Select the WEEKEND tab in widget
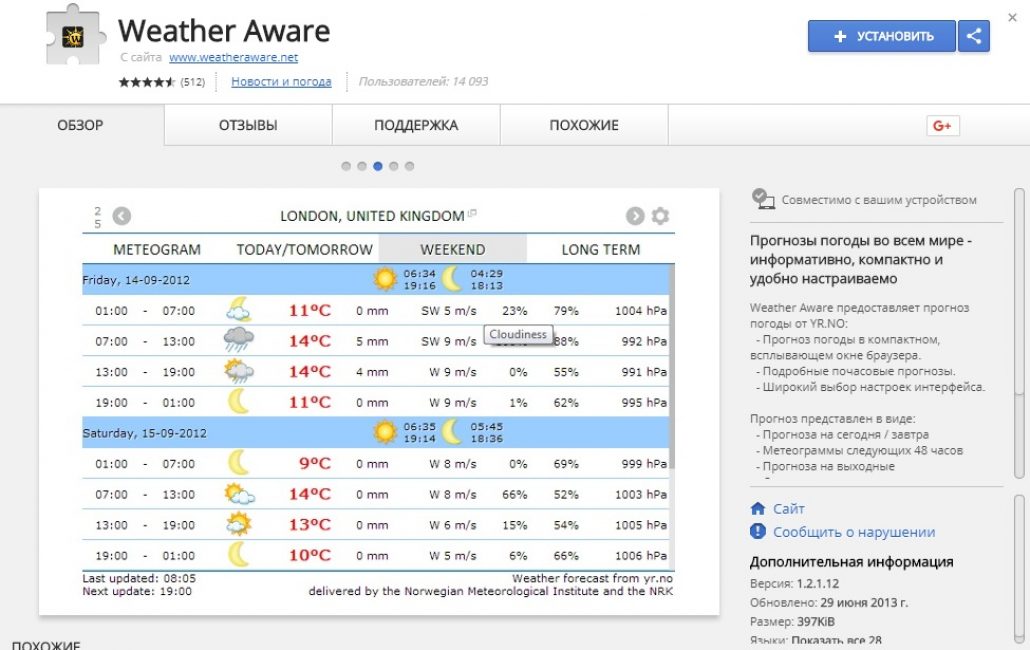The image size is (1030, 650). (x=453, y=249)
